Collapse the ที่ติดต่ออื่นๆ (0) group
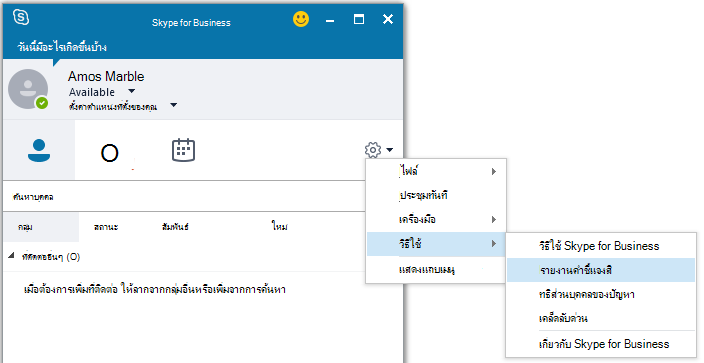Viewport: 704px width, 363px height. [11, 256]
